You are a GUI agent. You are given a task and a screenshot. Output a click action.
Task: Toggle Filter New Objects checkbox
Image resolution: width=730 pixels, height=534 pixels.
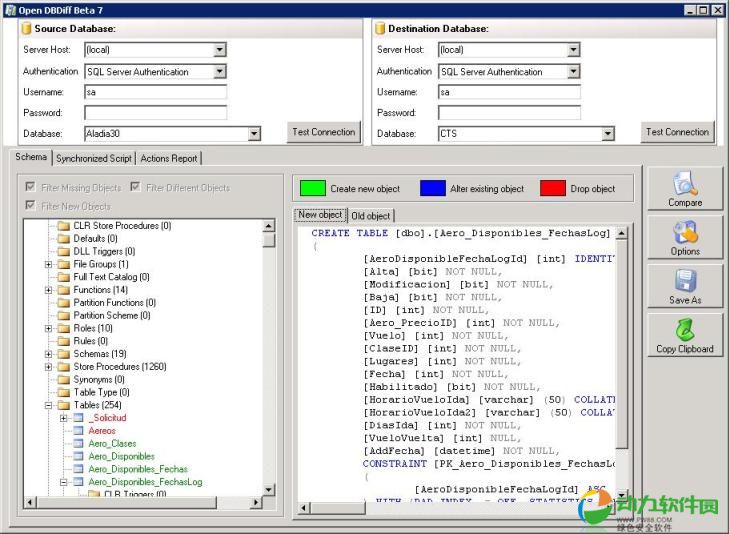pos(30,206)
